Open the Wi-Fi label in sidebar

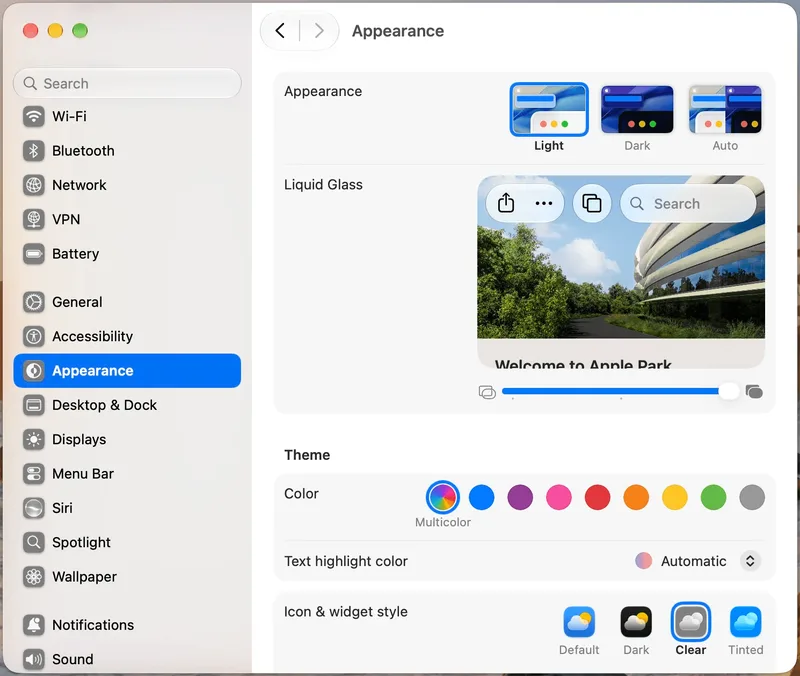coord(69,116)
